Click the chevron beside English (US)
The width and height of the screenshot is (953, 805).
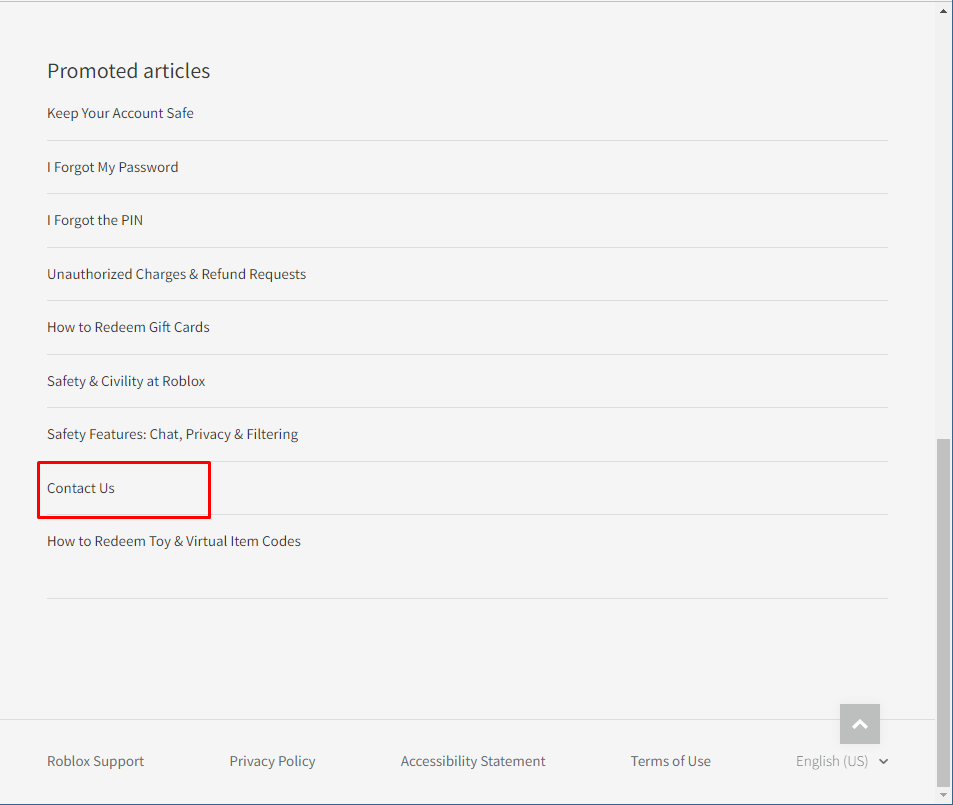pyautogui.click(x=884, y=761)
